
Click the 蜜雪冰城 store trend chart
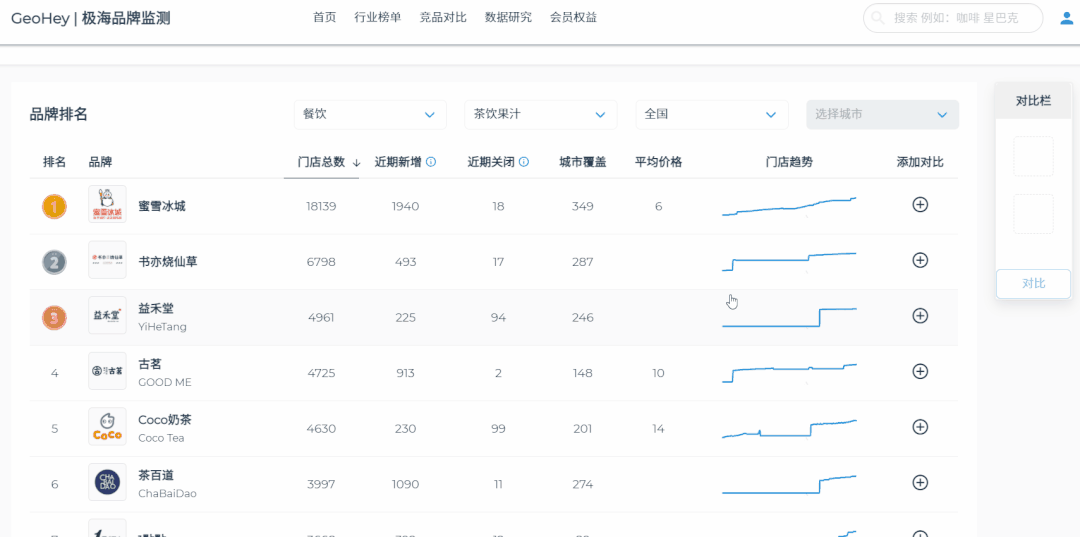pyautogui.click(x=789, y=207)
